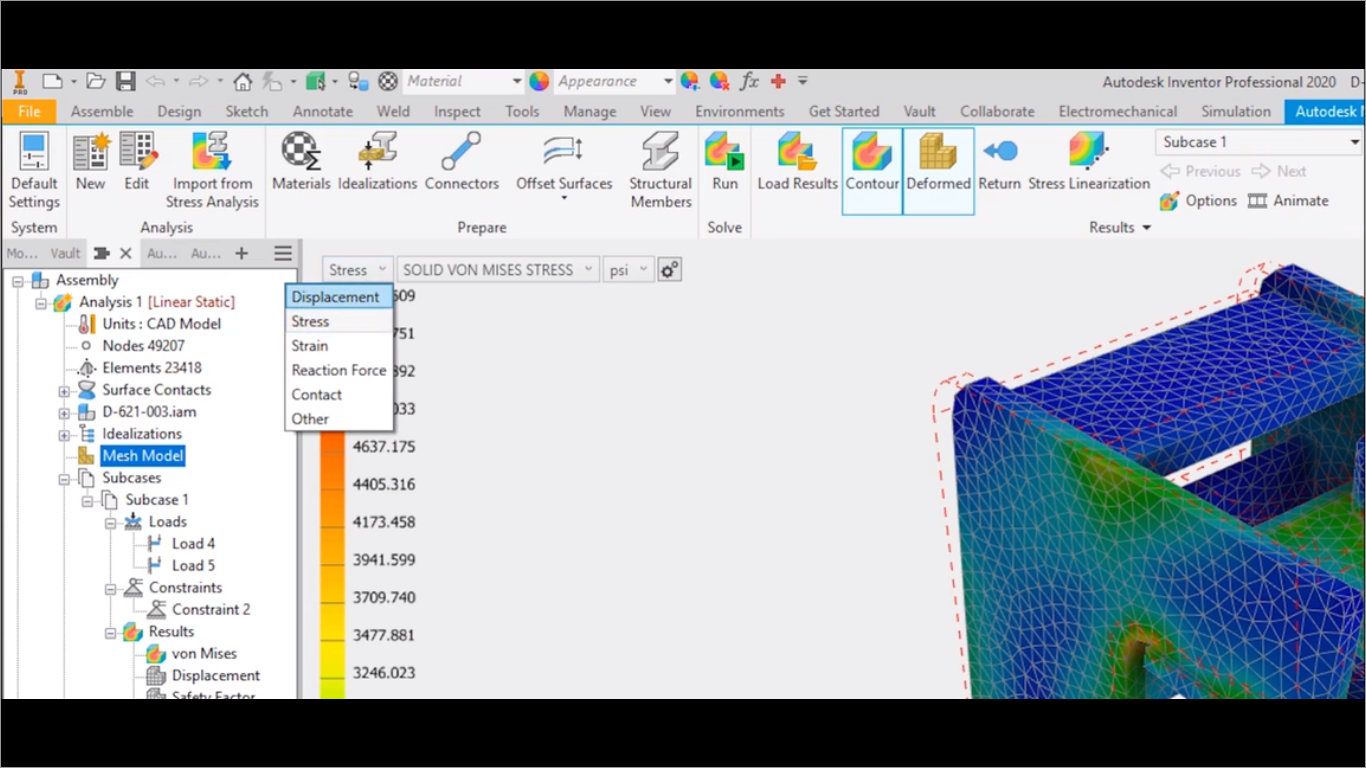Viewport: 1366px width, 768px height.
Task: Select Contact in the result type list
Action: point(338,395)
